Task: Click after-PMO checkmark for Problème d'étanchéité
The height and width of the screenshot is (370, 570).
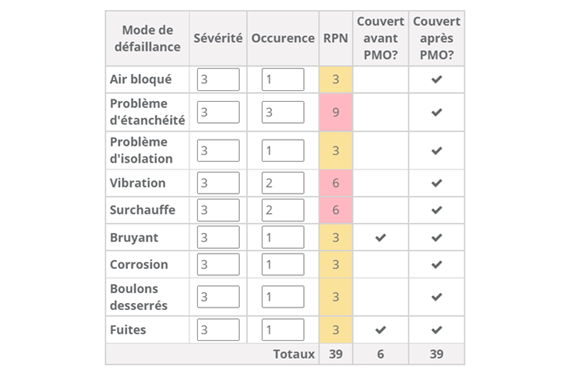Action: coord(437,112)
